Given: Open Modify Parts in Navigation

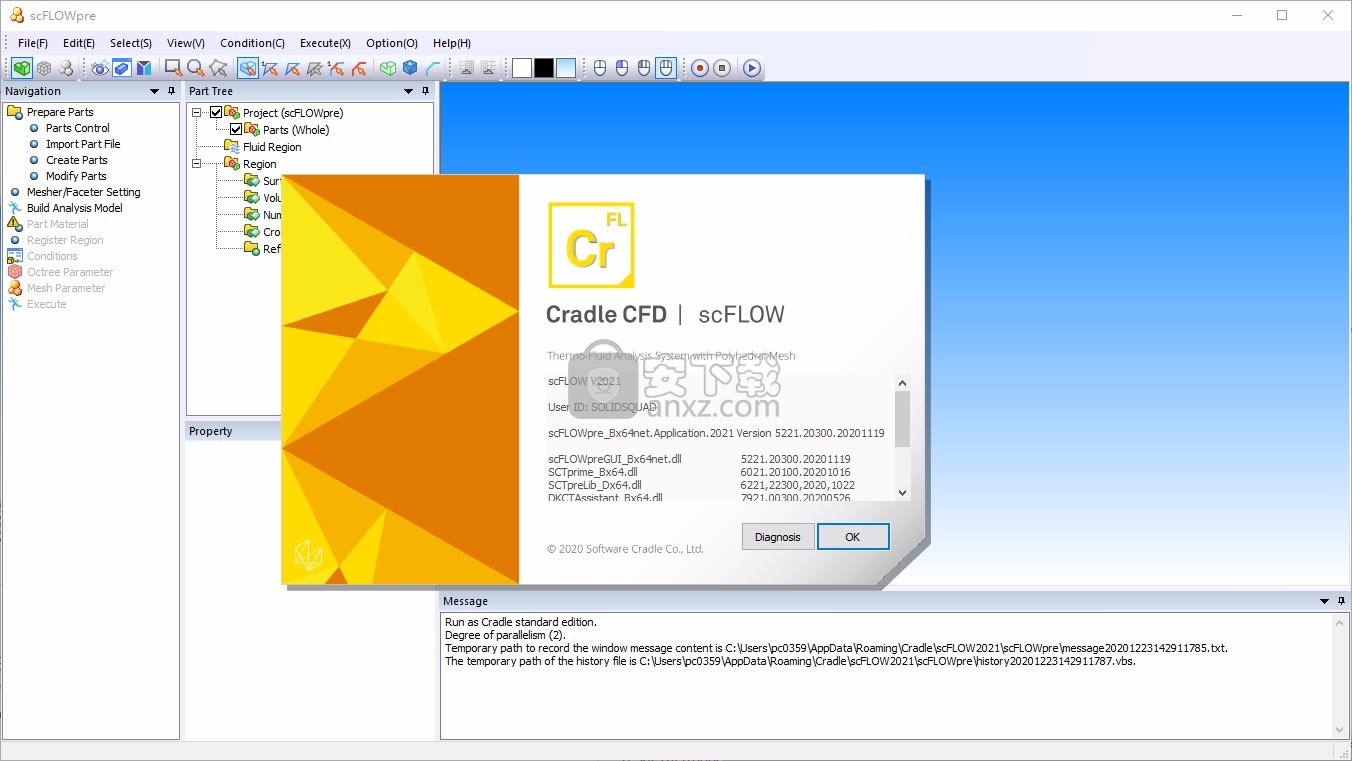Looking at the screenshot, I should coord(76,176).
